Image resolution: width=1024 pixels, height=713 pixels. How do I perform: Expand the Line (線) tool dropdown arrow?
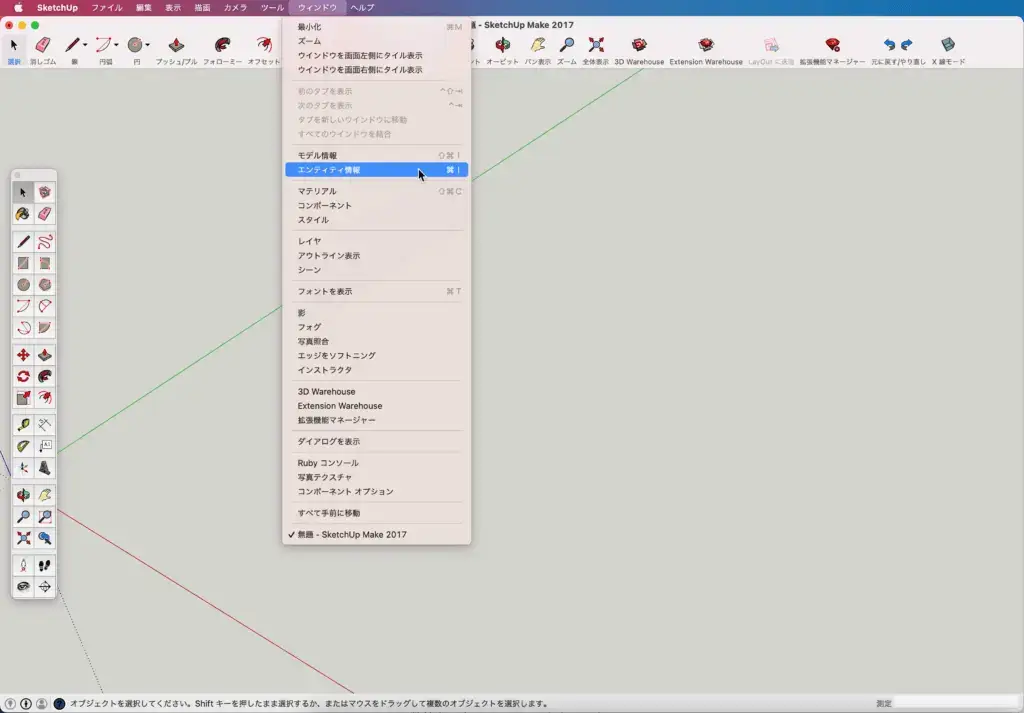85,45
